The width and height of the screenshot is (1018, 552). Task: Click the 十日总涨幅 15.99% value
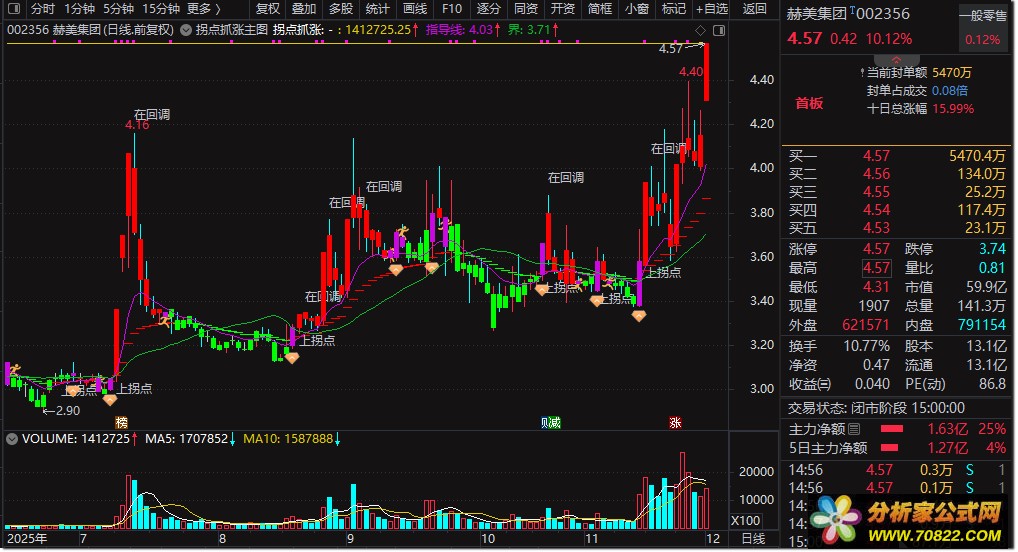pos(953,109)
